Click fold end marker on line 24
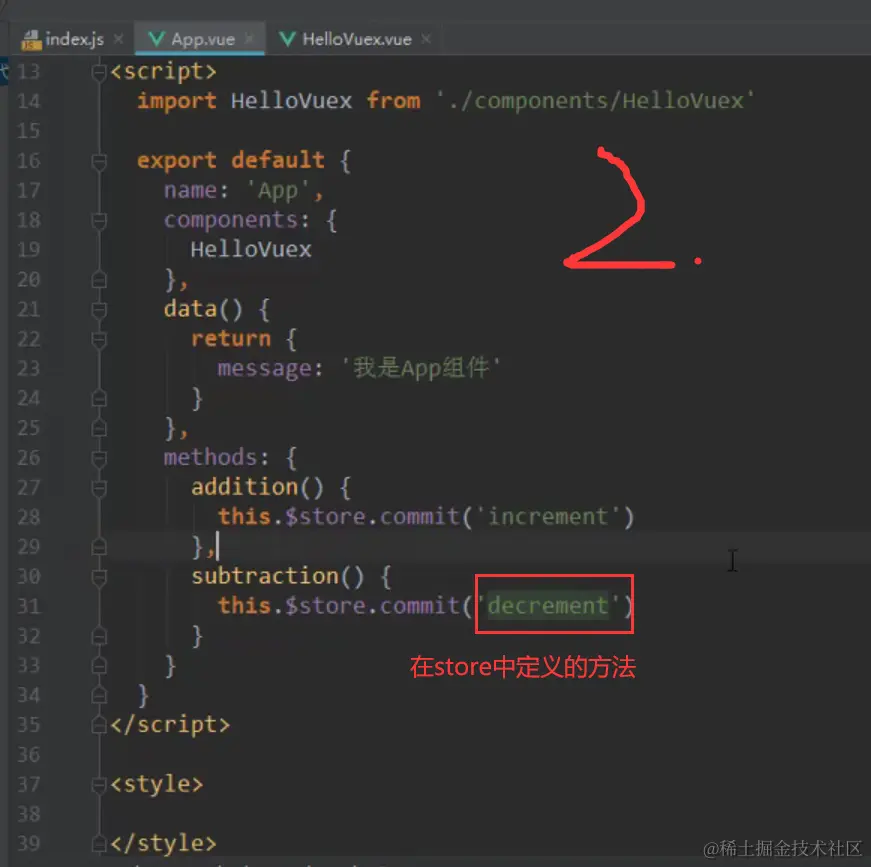Viewport: 871px width, 867px height. [x=99, y=398]
